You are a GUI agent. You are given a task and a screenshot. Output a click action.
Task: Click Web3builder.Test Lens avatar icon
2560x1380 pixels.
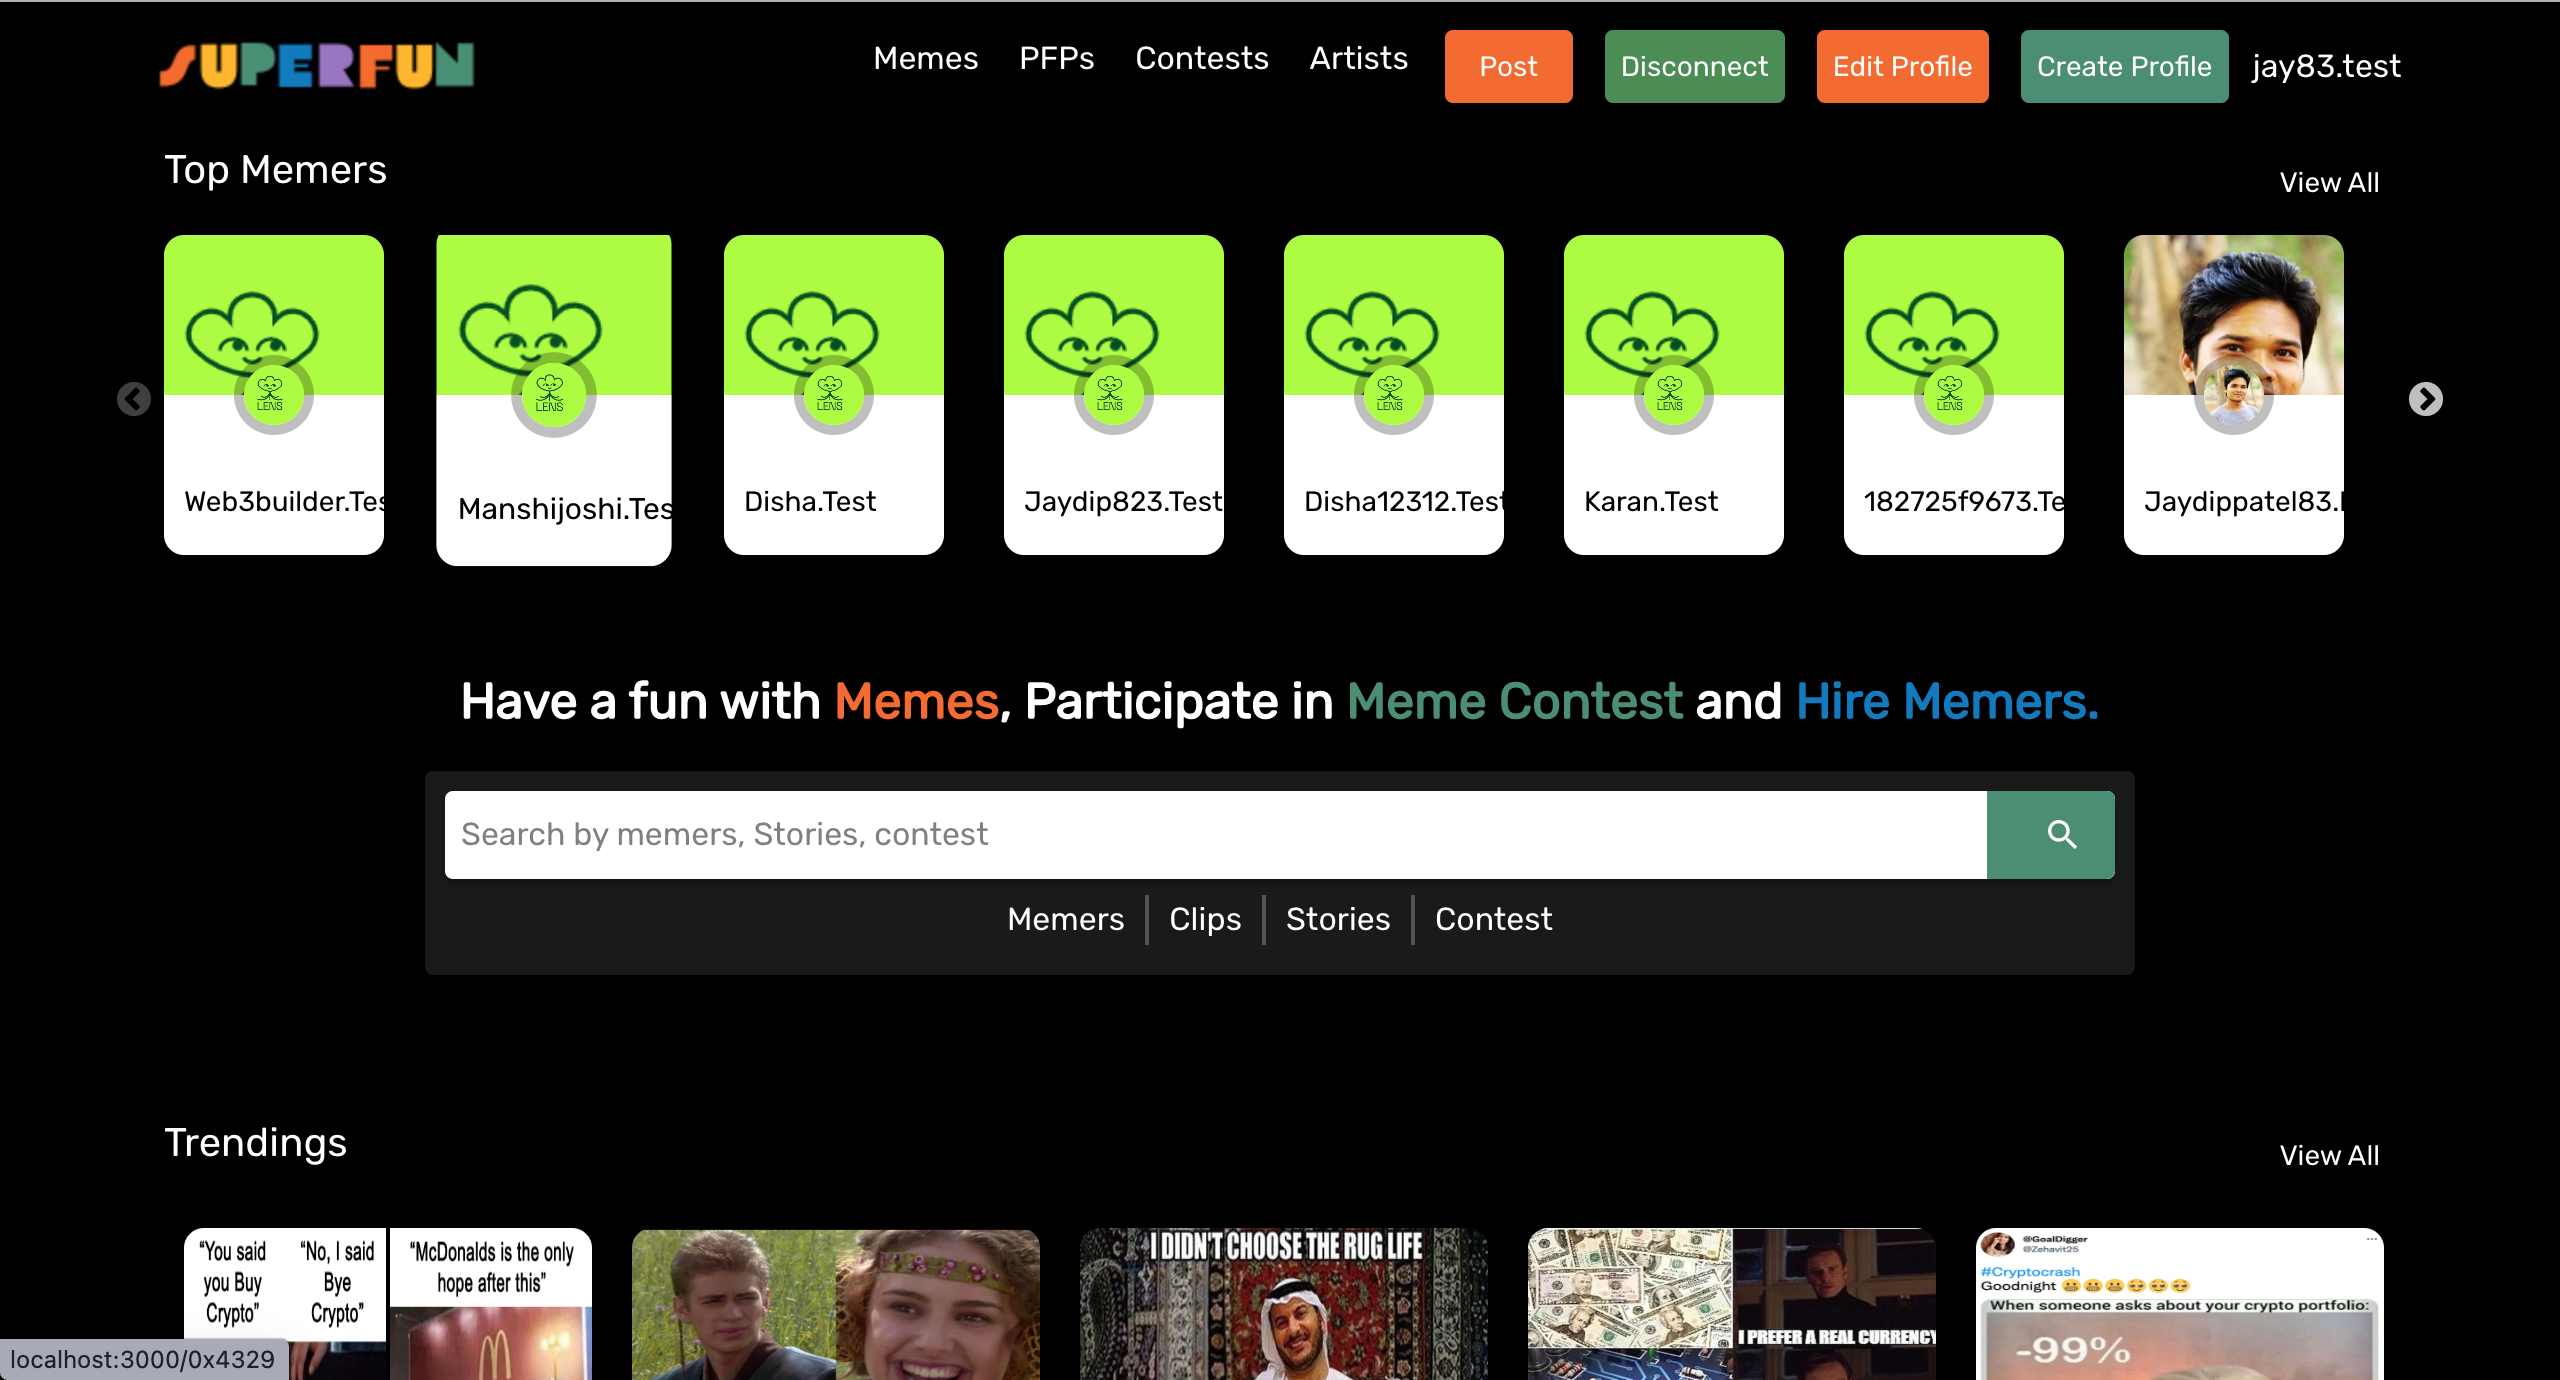click(x=273, y=395)
